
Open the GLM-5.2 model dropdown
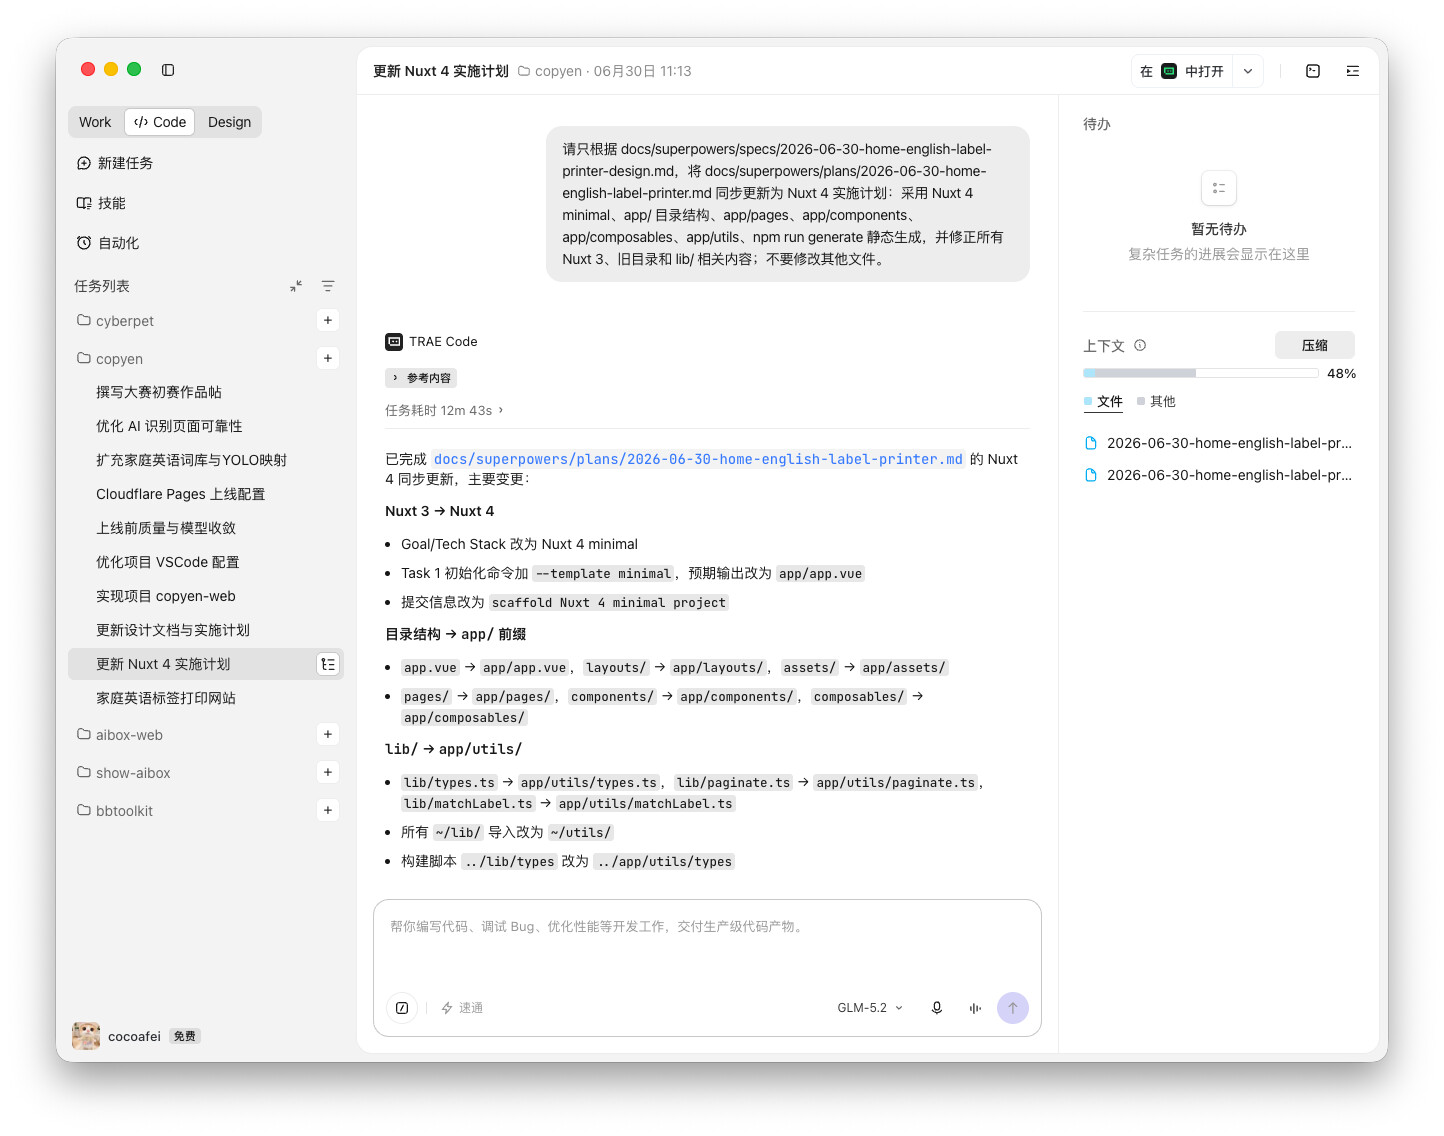pos(870,1008)
